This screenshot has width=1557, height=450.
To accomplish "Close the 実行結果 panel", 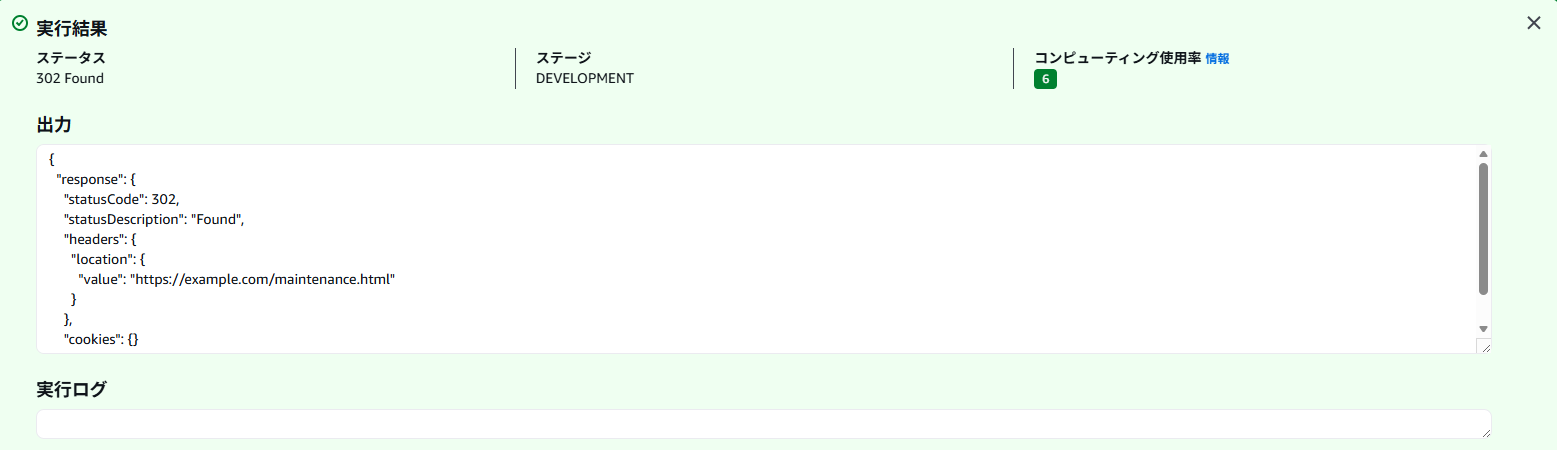I will point(1533,23).
